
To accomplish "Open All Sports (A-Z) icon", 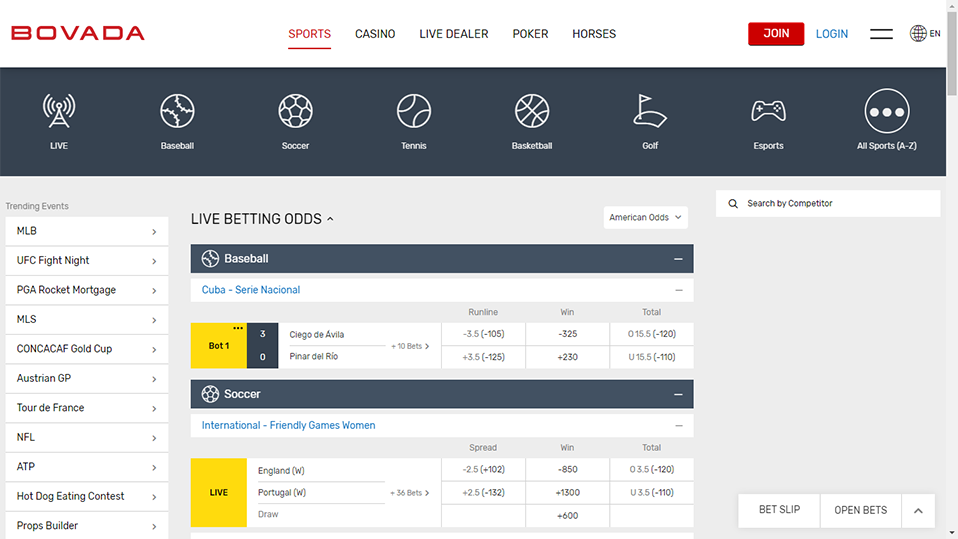I will click(x=886, y=111).
